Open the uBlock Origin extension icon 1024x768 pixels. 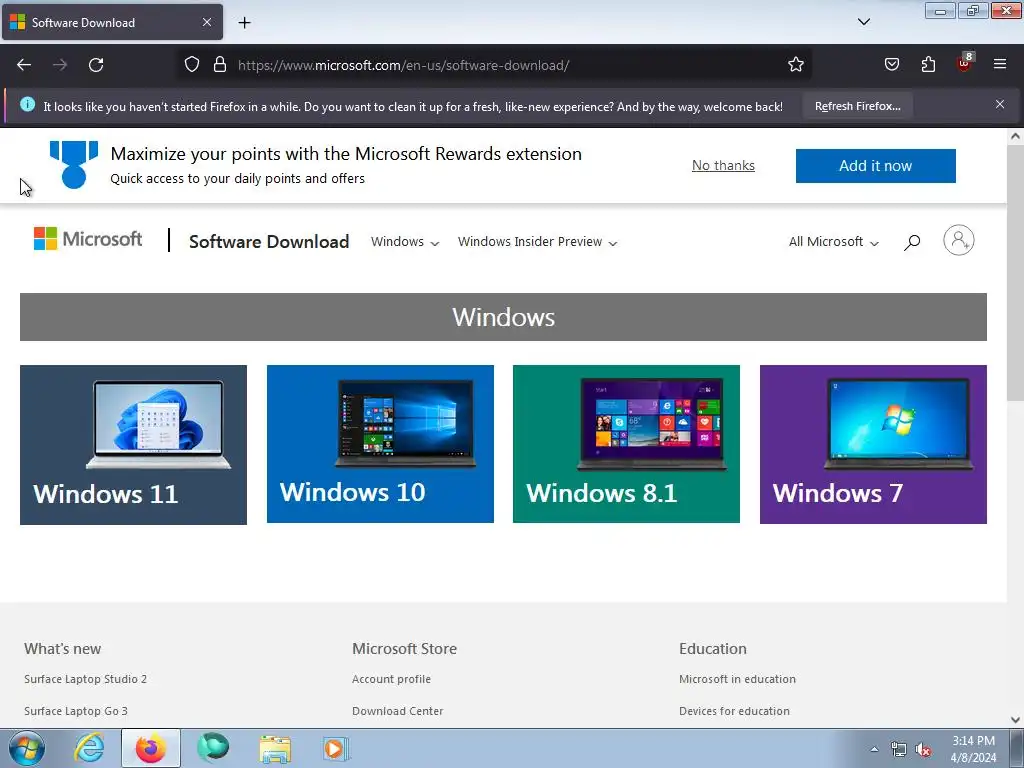pyautogui.click(x=965, y=63)
